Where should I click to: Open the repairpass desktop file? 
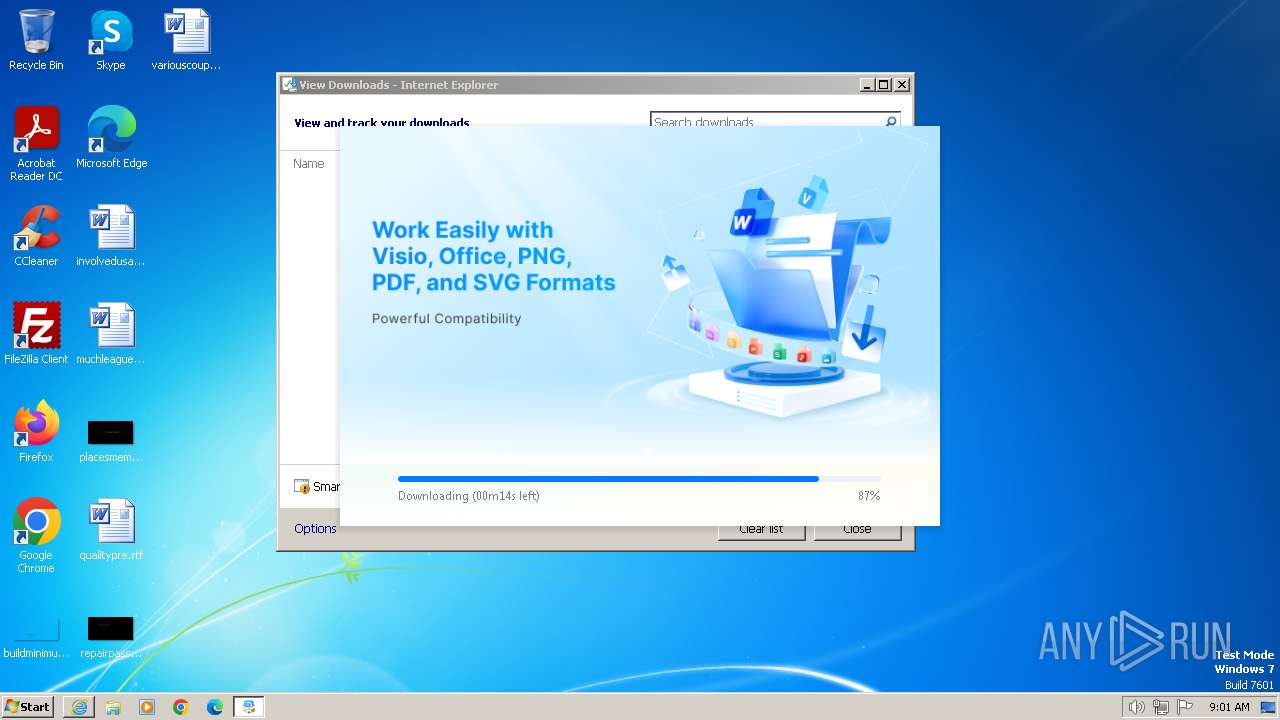[x=111, y=638]
